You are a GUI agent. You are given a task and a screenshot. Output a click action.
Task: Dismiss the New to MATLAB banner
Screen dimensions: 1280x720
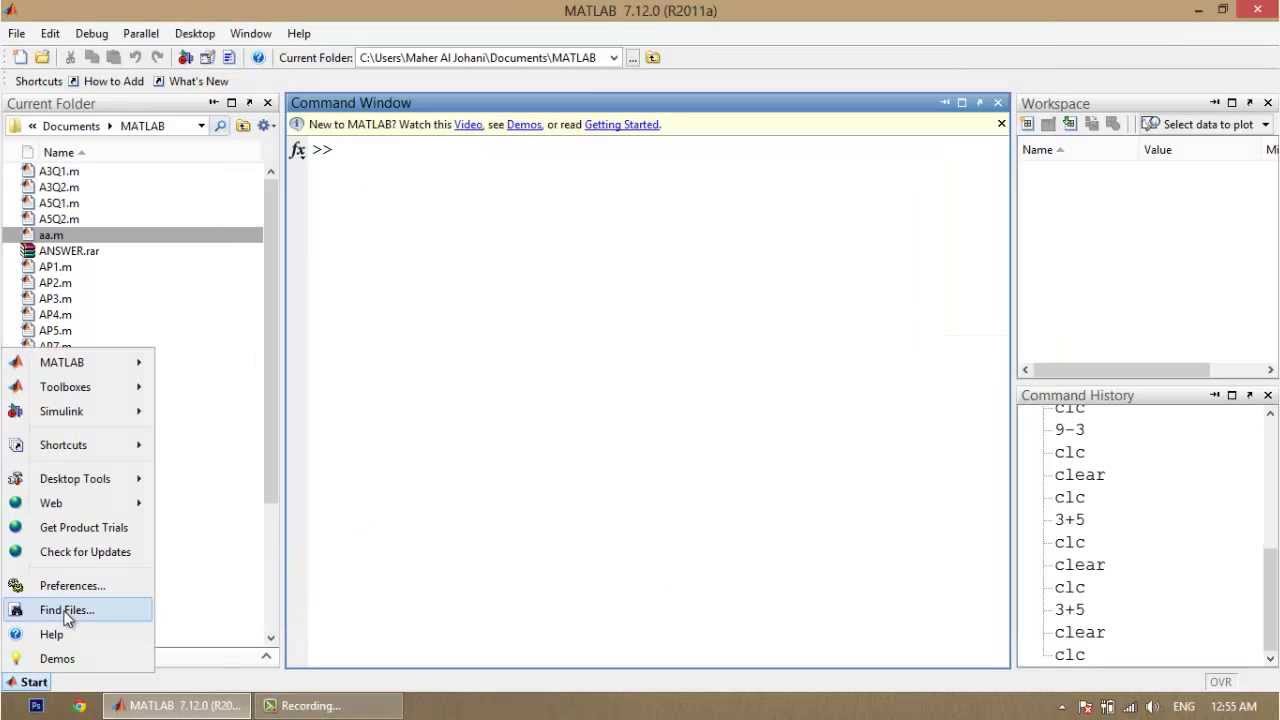(x=1001, y=124)
